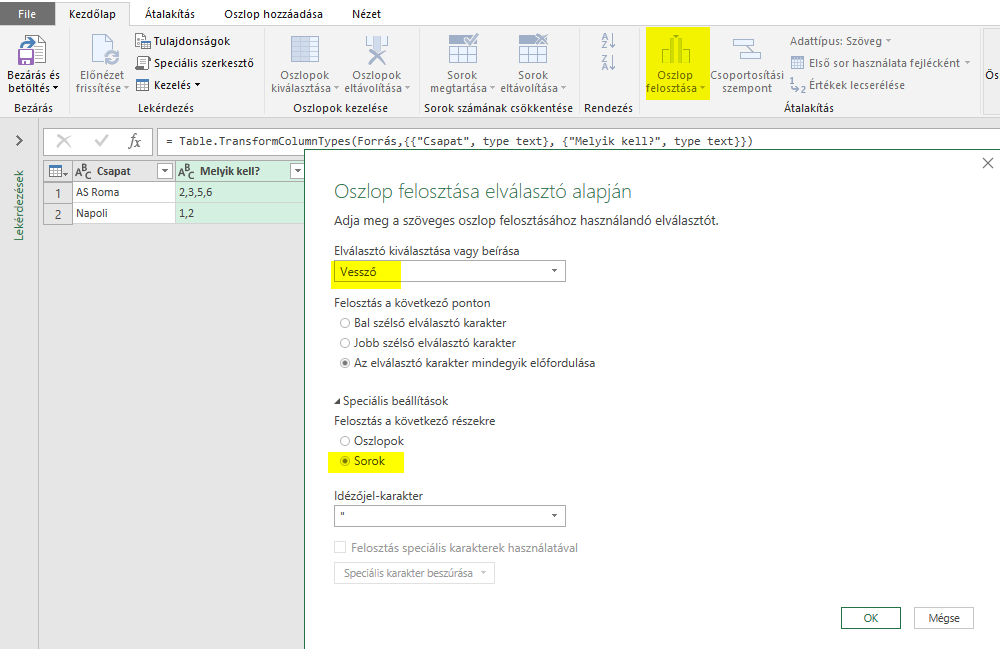The height and width of the screenshot is (649, 1000).
Task: Click Sorok eltávolítása icon
Action: click(x=533, y=49)
